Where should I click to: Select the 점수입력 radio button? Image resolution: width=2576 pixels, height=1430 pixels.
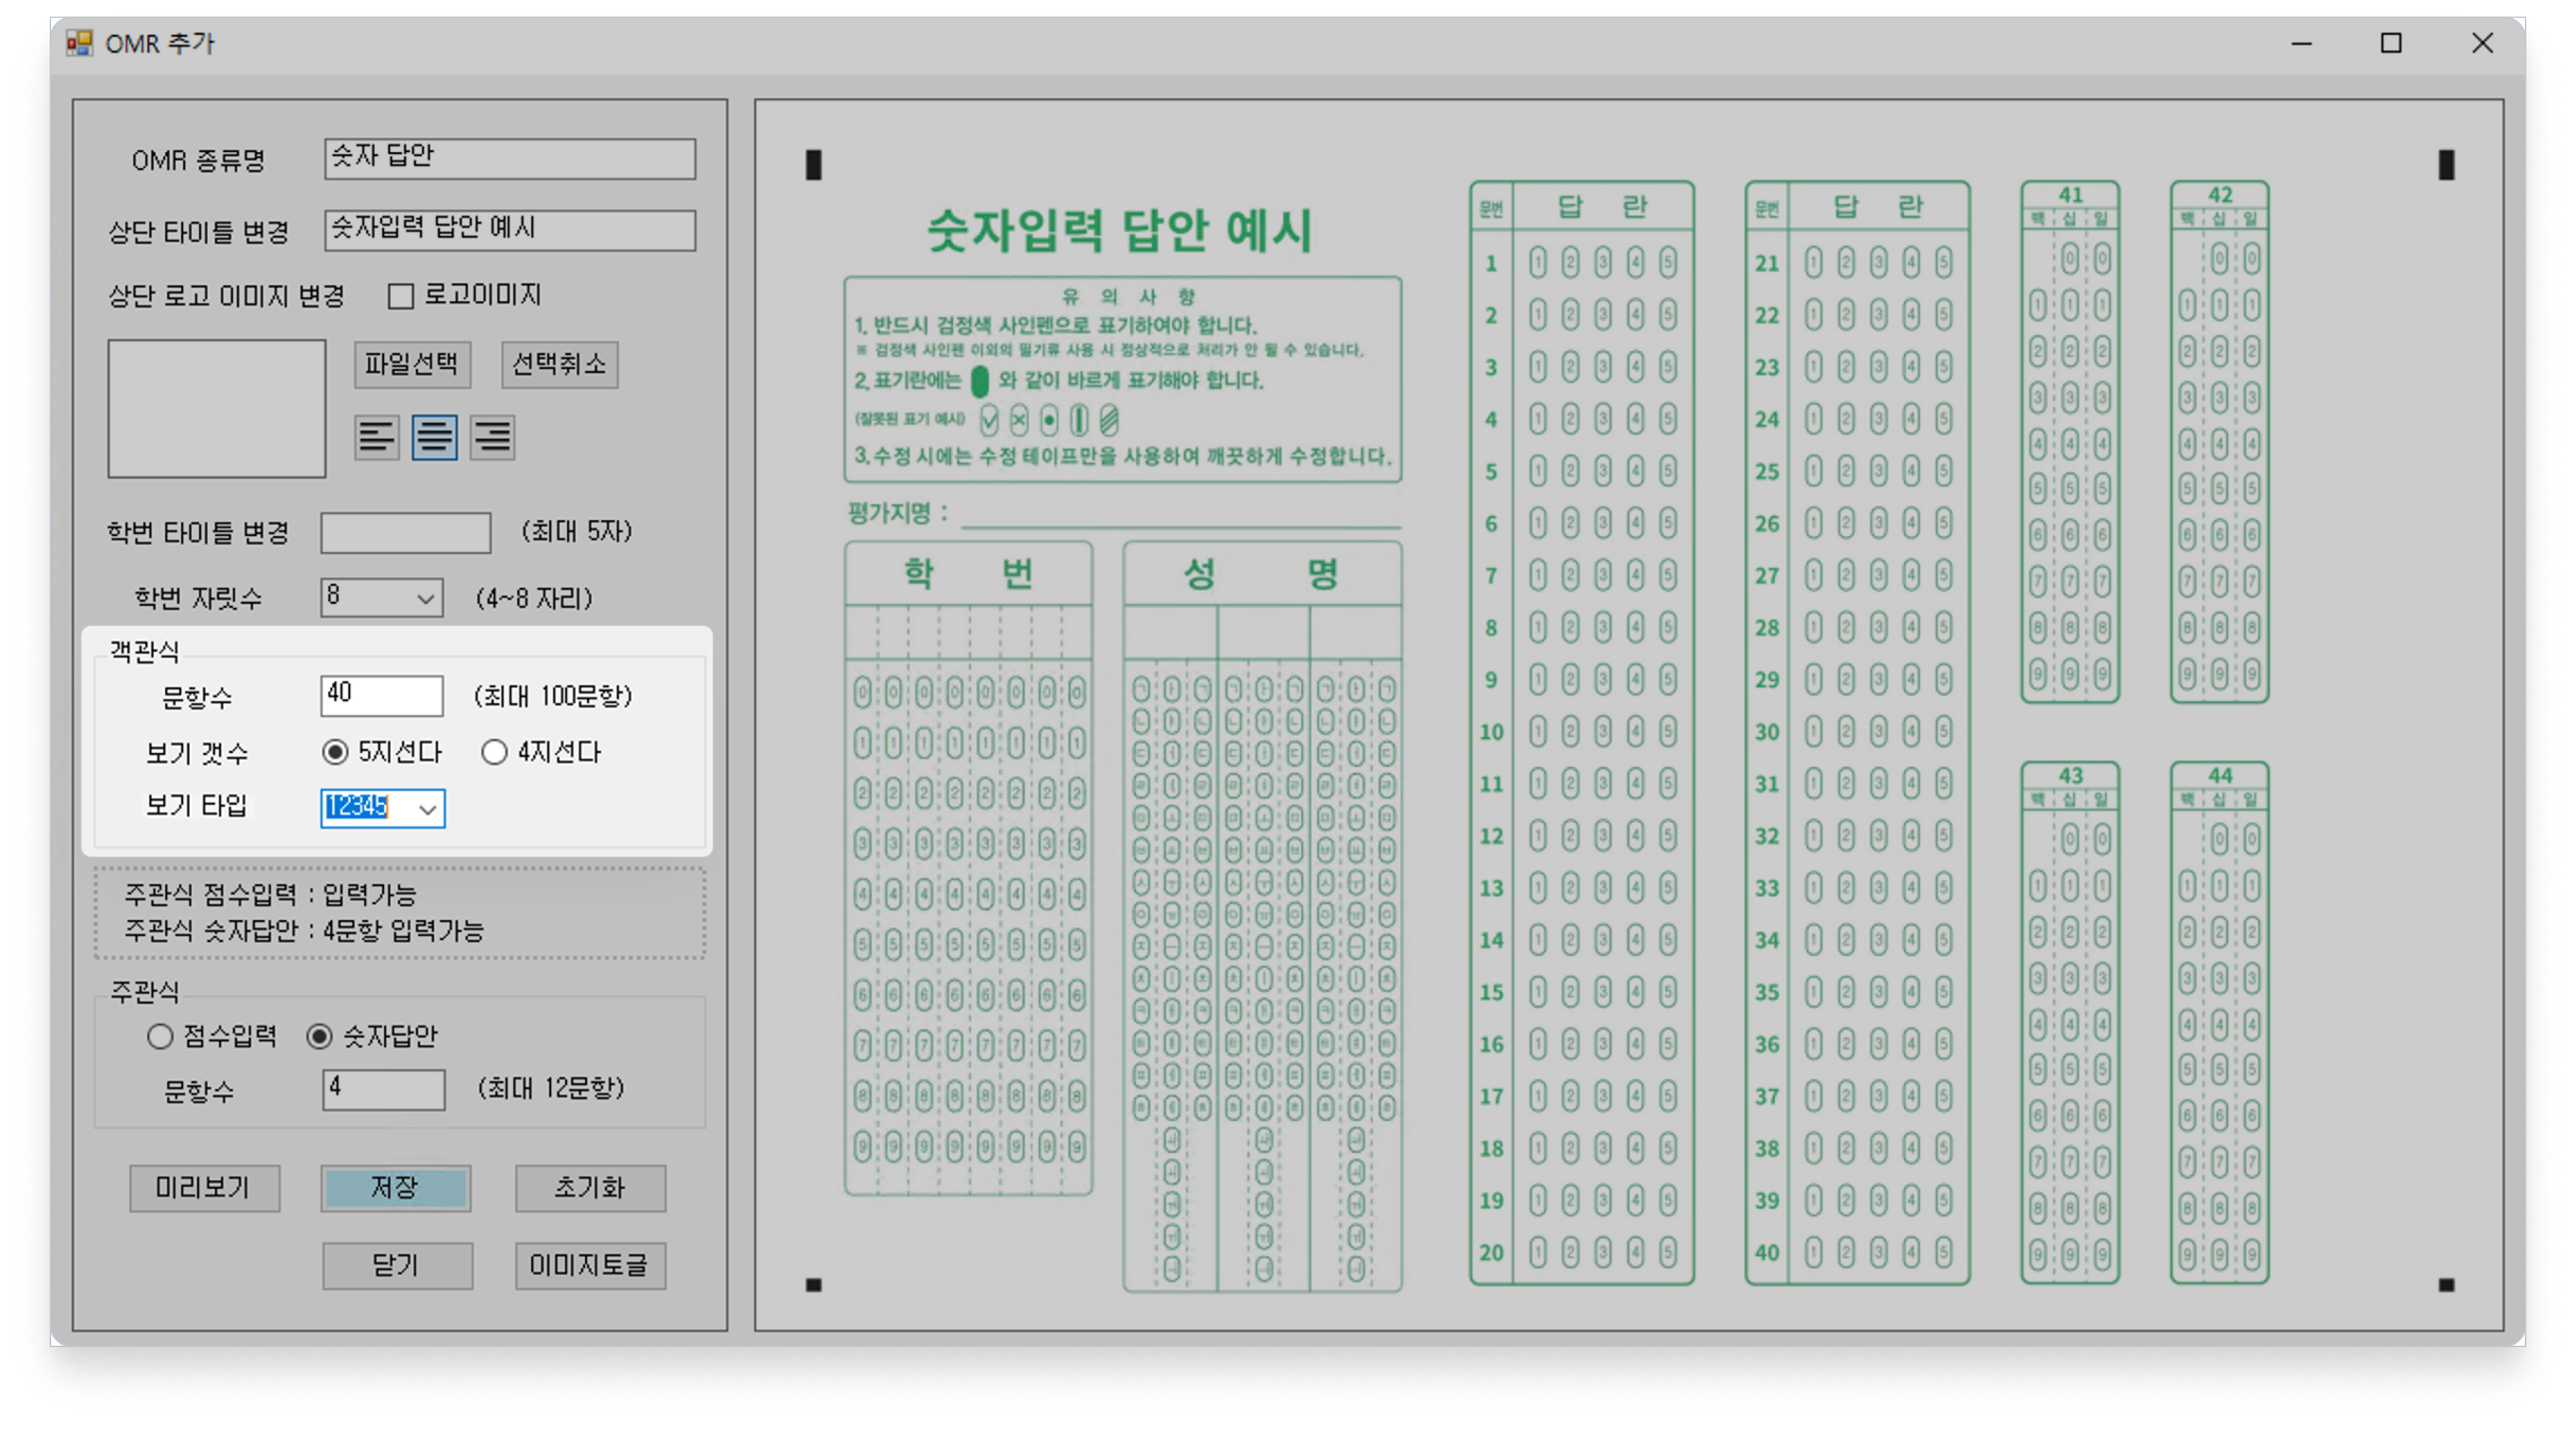(x=160, y=1036)
